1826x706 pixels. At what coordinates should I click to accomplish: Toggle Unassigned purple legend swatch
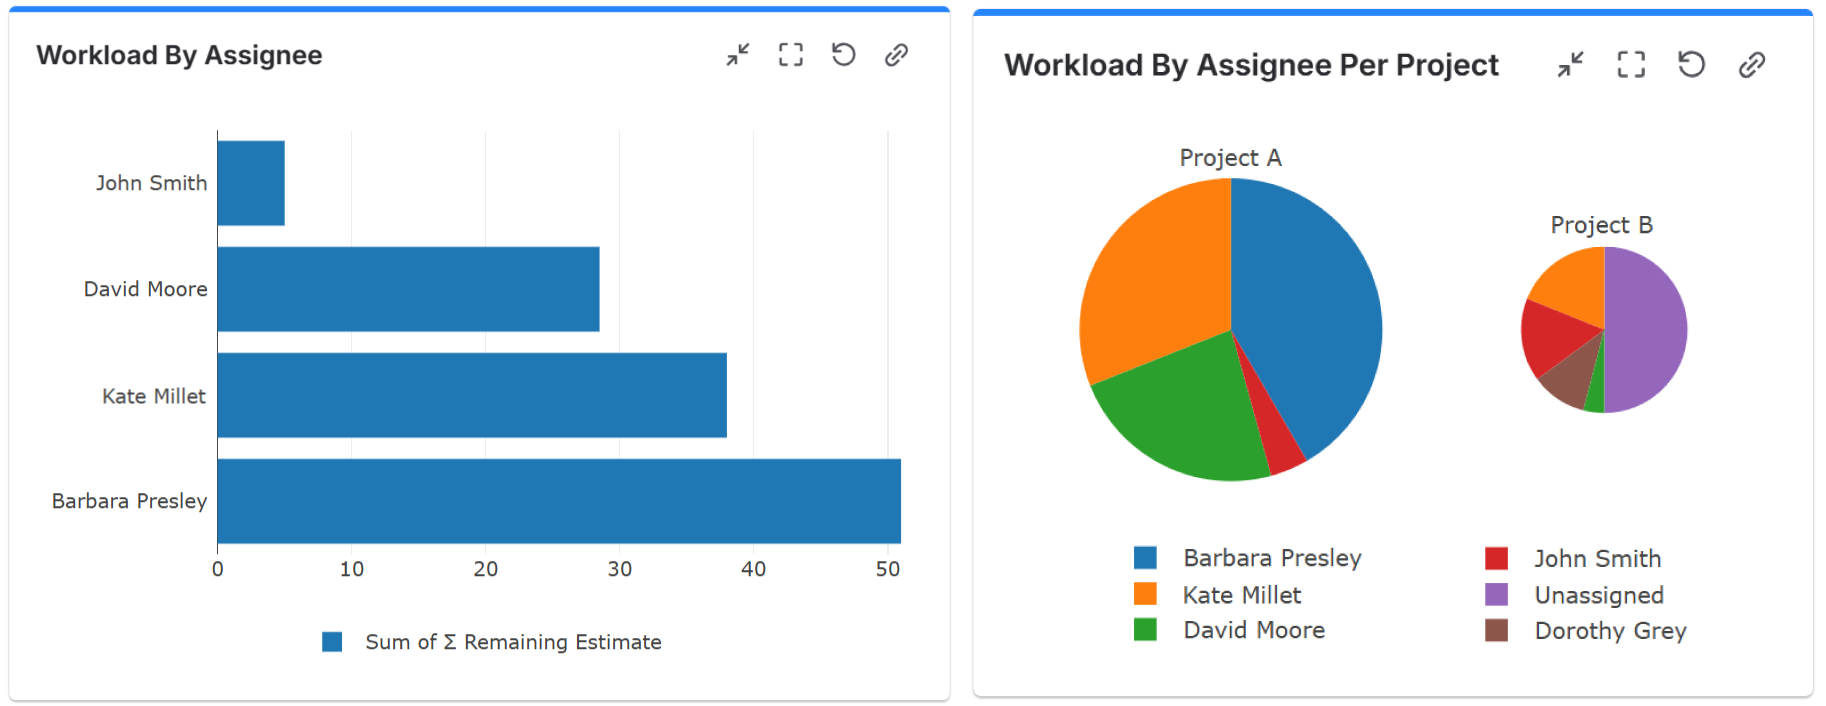pos(1496,594)
